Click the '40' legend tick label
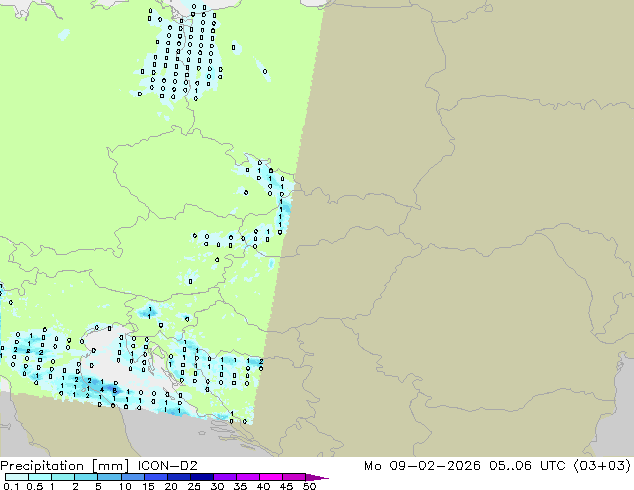Viewport: 634px width, 490px height. (x=263, y=486)
